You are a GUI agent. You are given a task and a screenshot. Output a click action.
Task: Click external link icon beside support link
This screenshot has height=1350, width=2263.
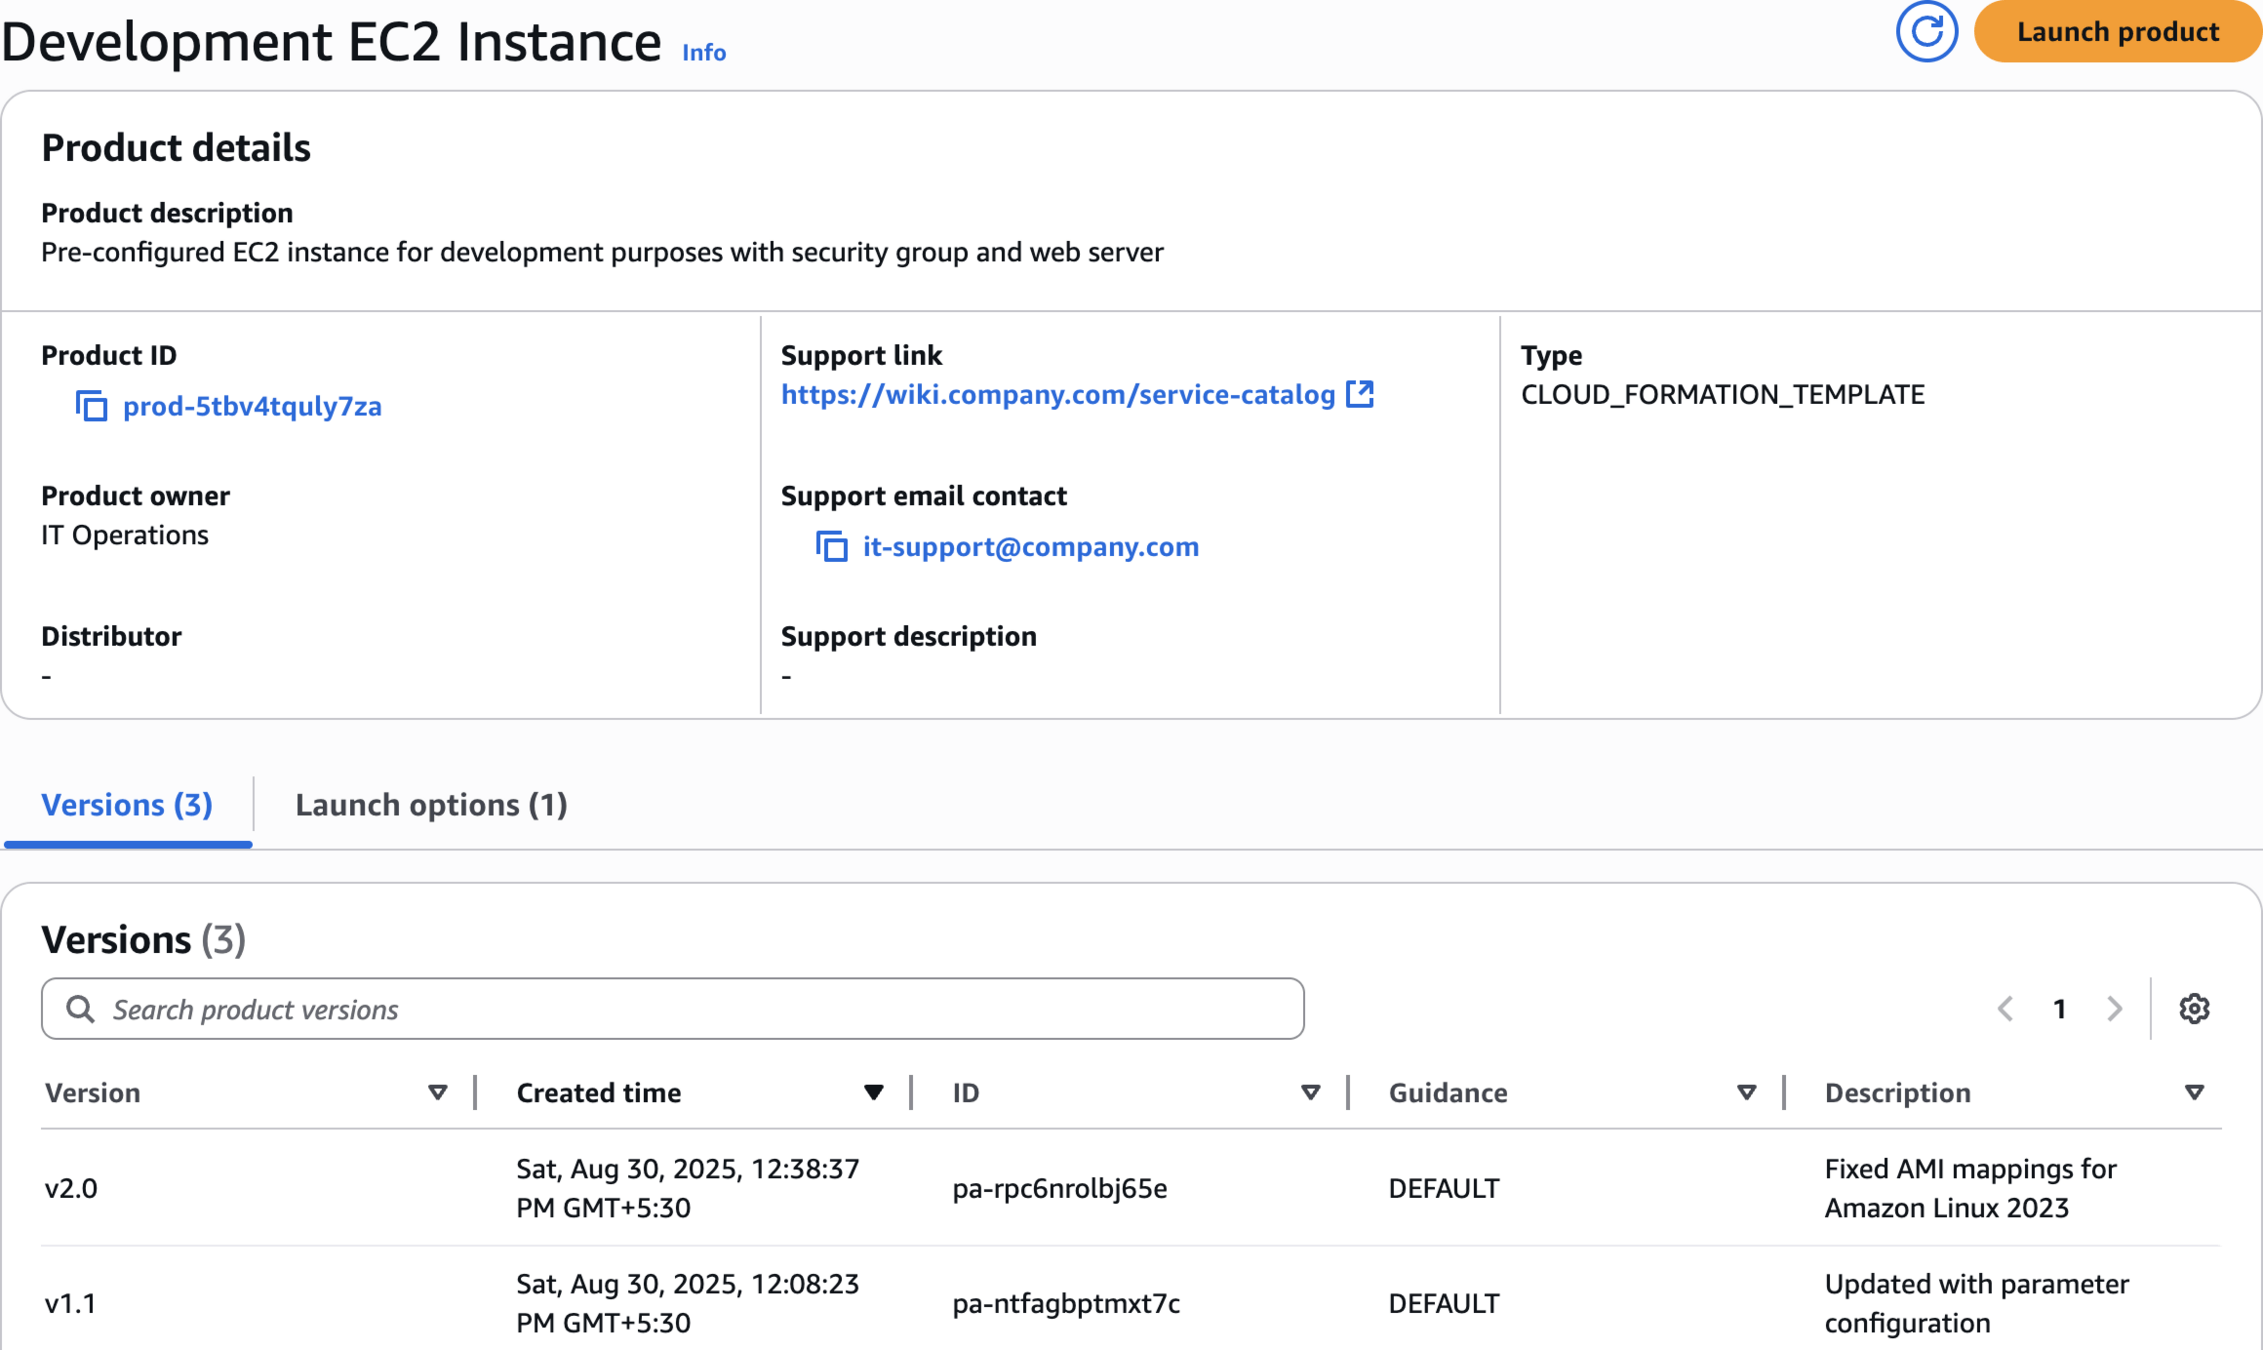(x=1360, y=394)
